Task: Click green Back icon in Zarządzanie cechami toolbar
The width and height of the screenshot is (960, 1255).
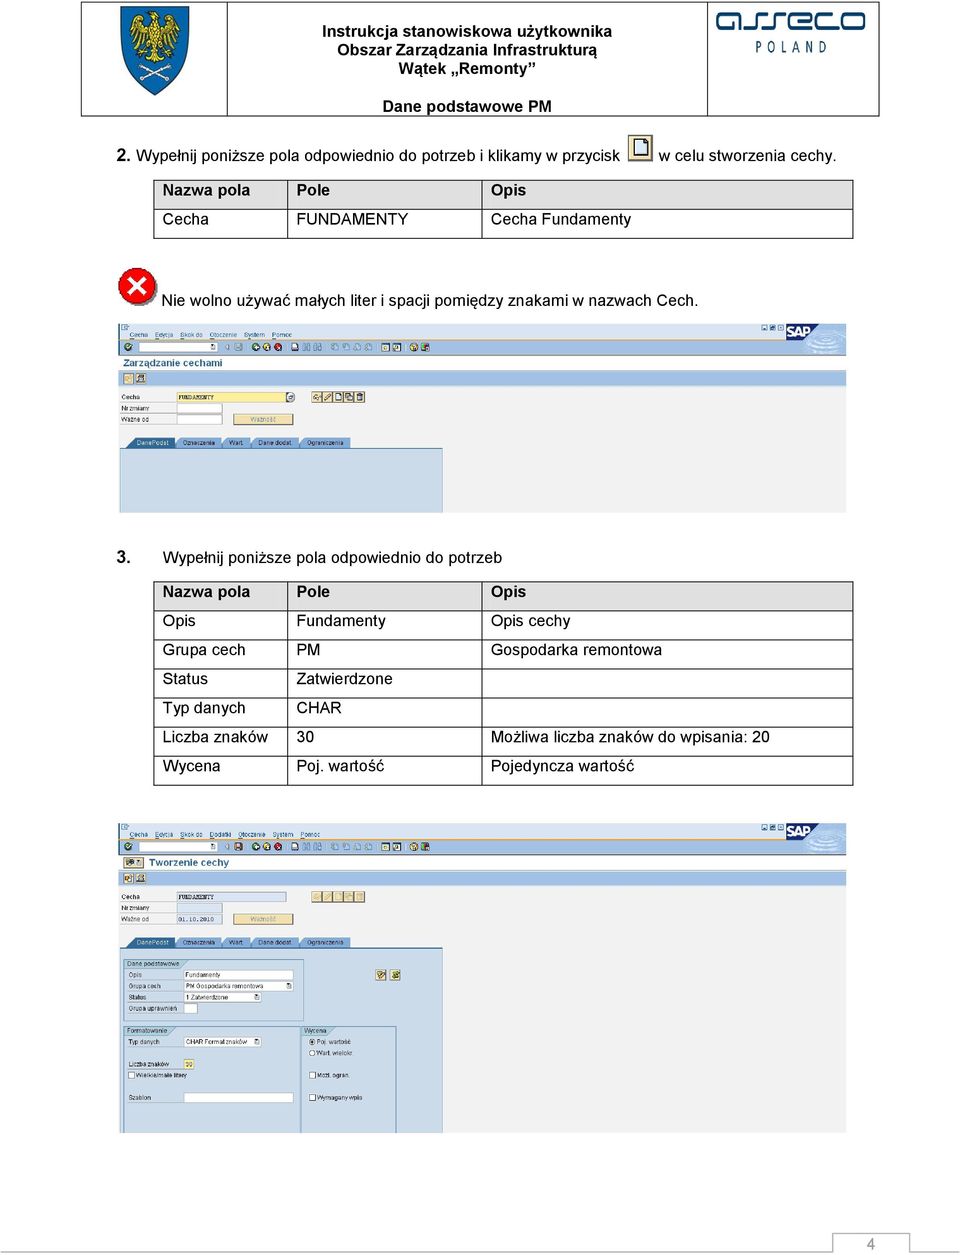Action: (256, 347)
